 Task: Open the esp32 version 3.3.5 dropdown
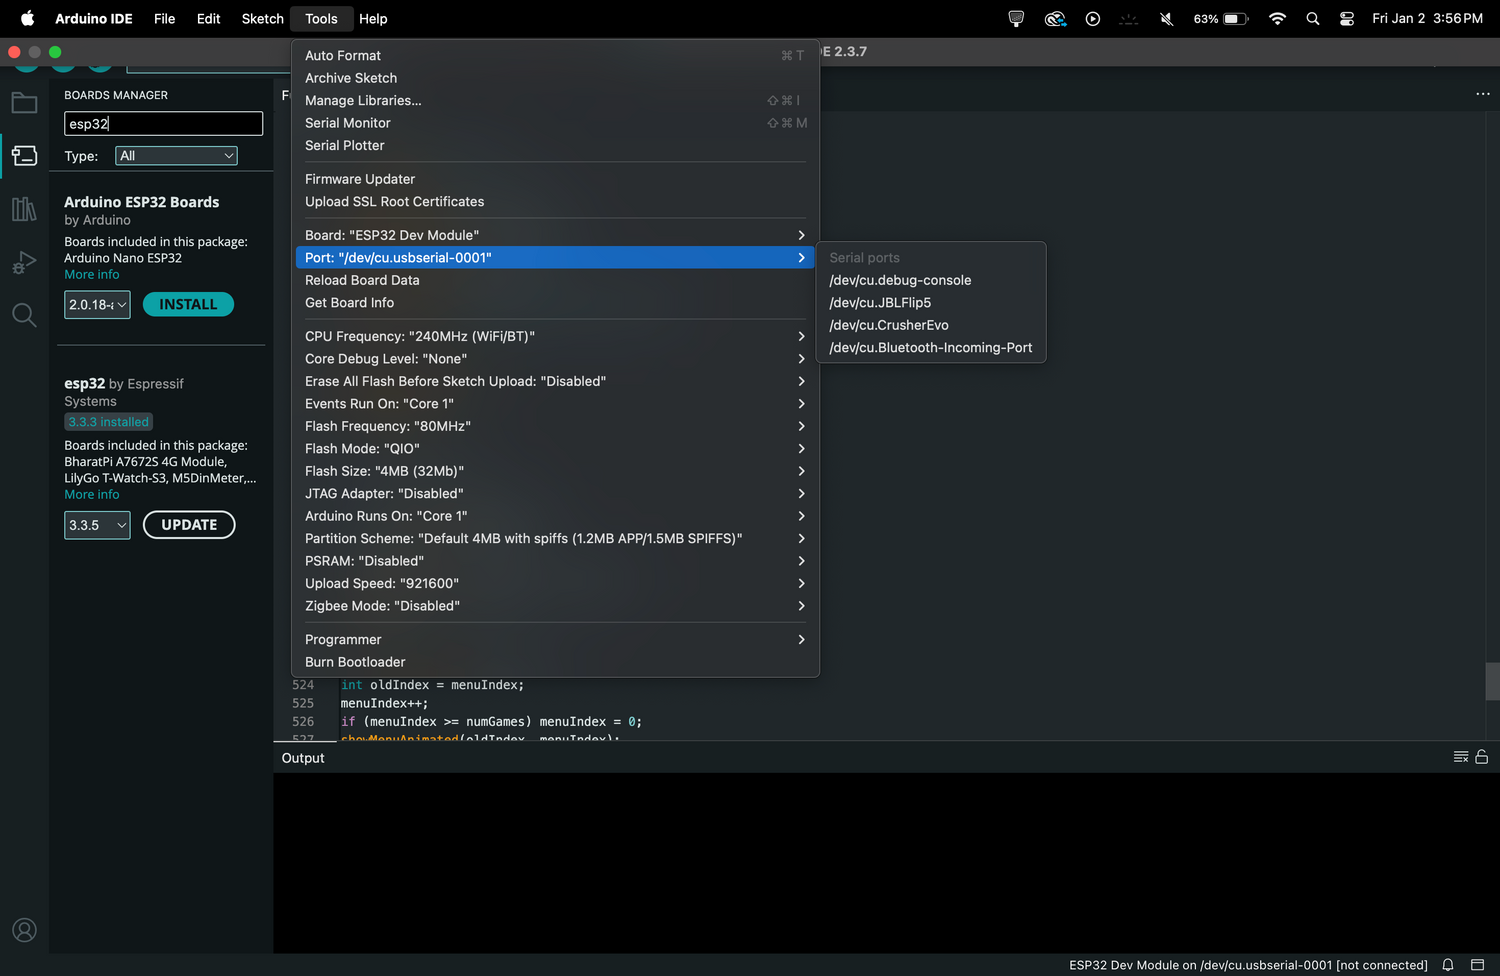(97, 525)
